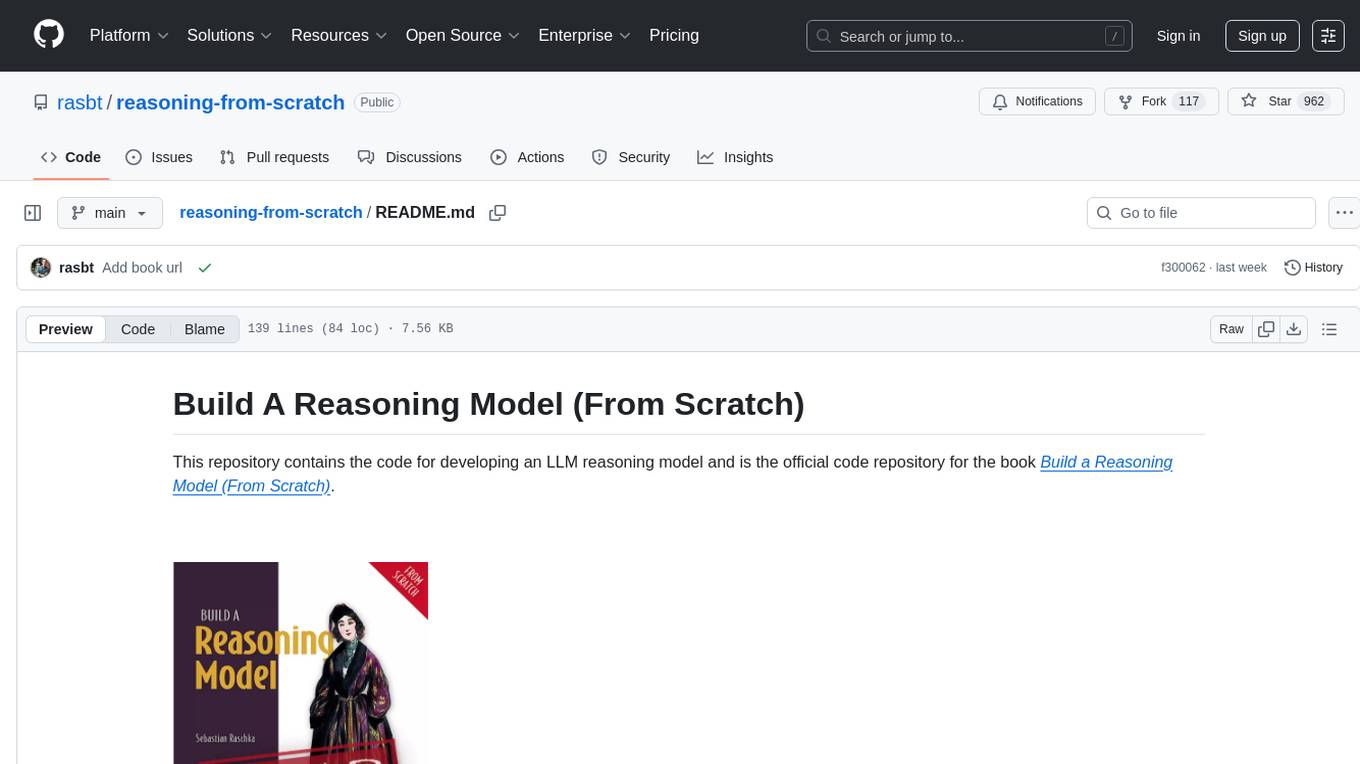Viewport: 1360px width, 764px height.
Task: Switch to the Actions tab
Action: click(x=527, y=157)
